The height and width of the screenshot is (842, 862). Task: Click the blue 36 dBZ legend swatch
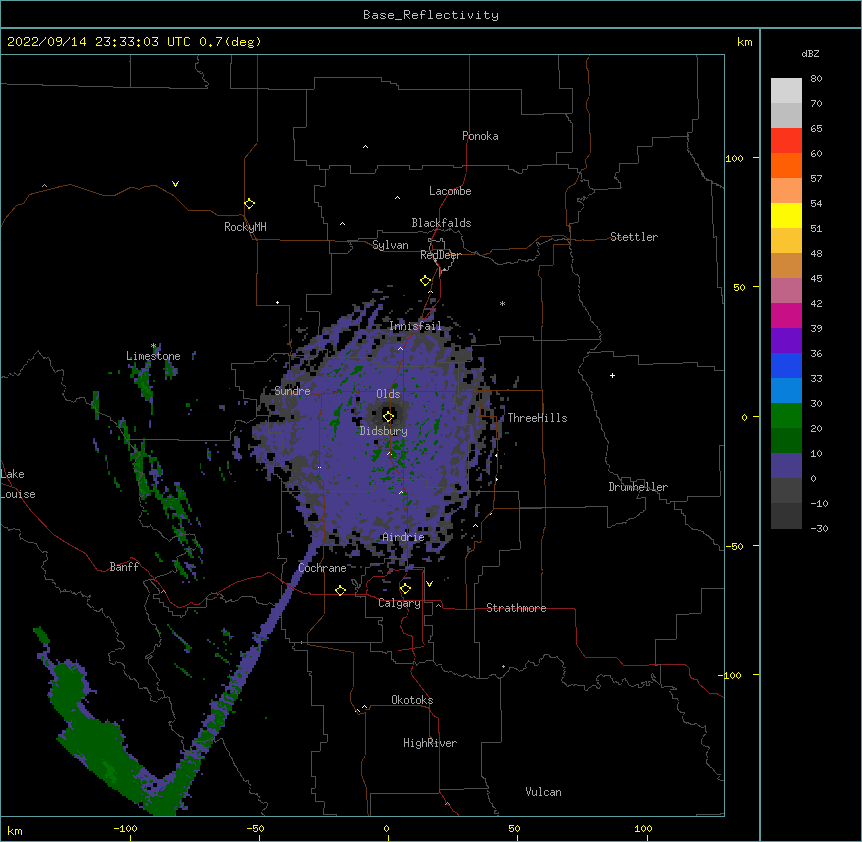(x=786, y=365)
